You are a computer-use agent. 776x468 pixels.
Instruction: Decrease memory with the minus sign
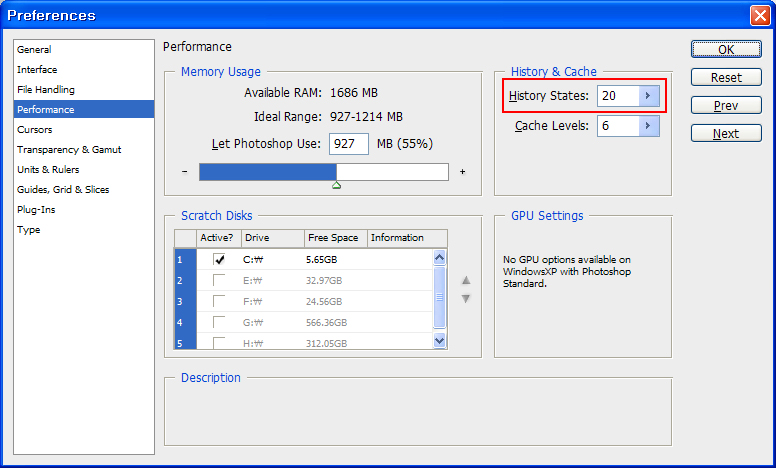185,172
